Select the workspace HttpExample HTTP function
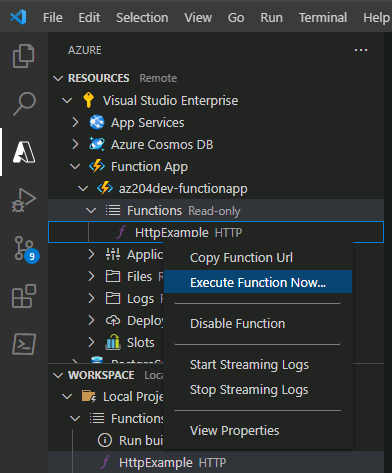Image resolution: width=392 pixels, height=473 pixels. pyautogui.click(x=216, y=462)
